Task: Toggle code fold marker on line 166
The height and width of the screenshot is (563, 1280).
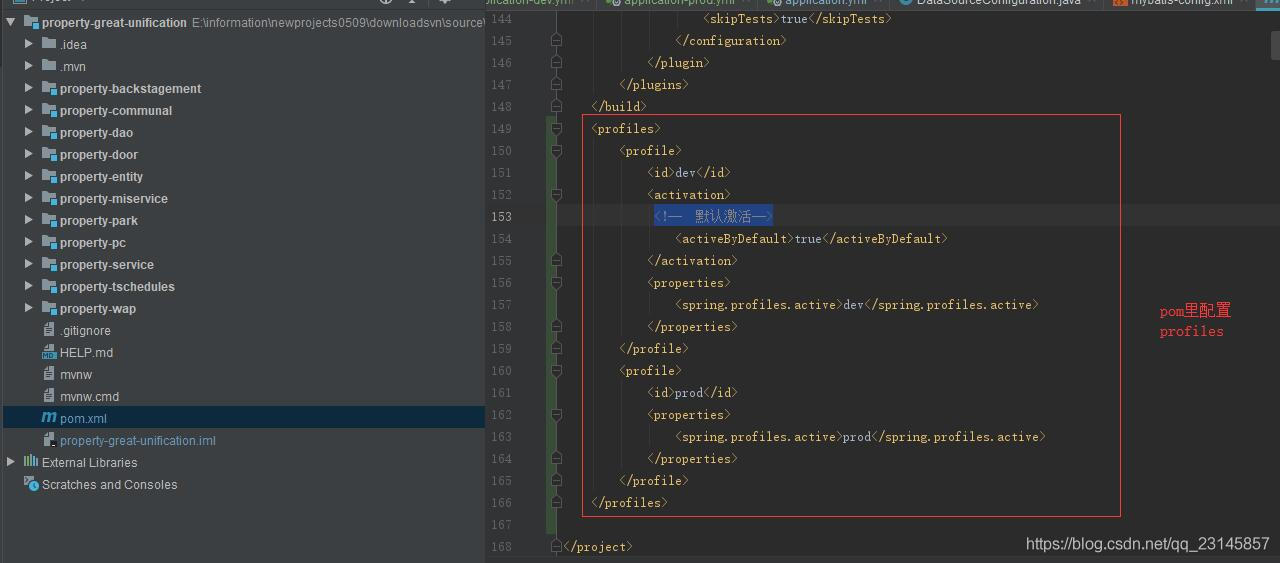Action: [556, 502]
